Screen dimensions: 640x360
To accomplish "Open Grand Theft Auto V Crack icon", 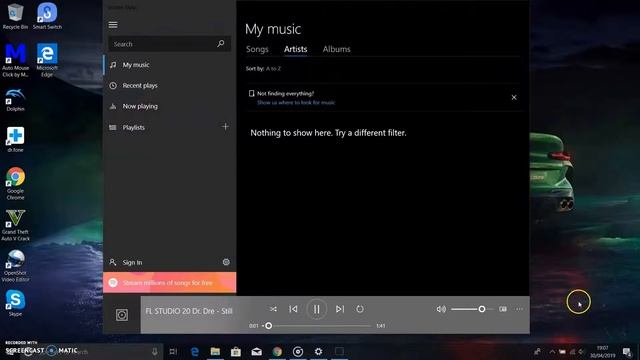I will tap(15, 225).
